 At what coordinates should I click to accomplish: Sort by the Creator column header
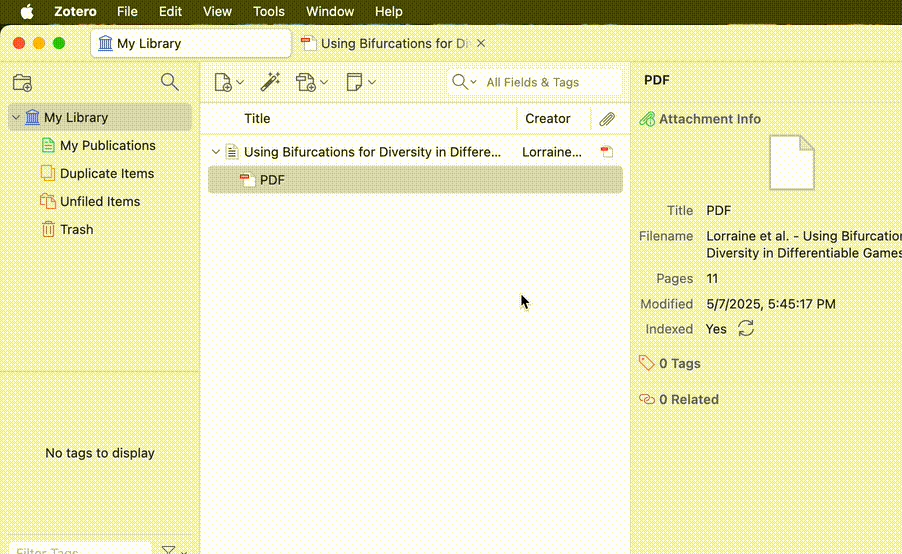click(x=548, y=119)
